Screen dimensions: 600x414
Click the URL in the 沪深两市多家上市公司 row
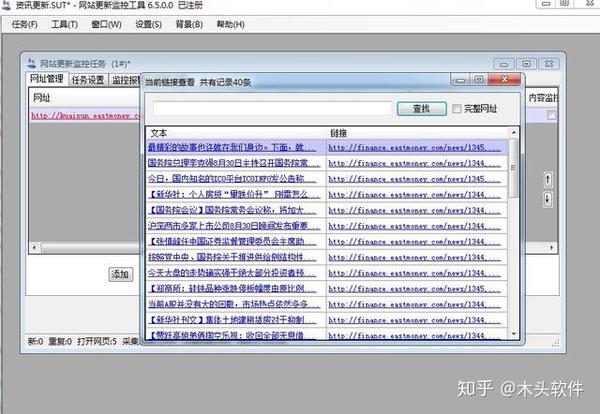(414, 226)
